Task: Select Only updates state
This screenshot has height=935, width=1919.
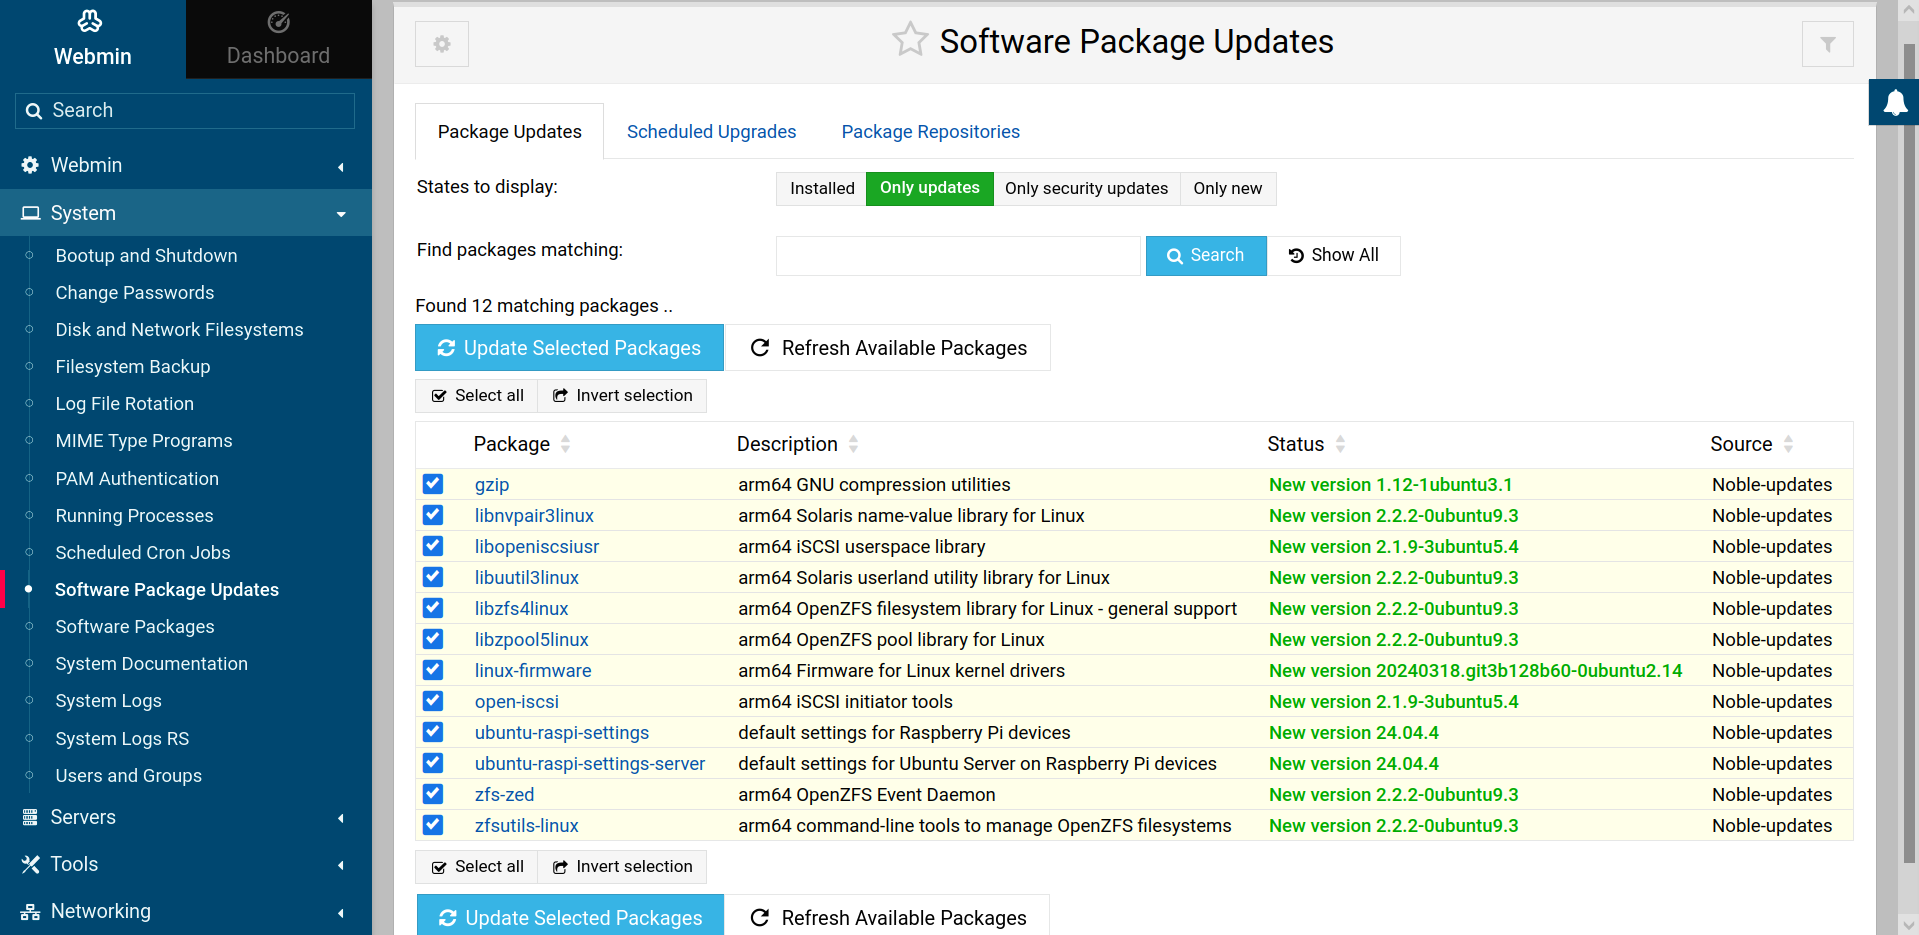Action: (929, 188)
